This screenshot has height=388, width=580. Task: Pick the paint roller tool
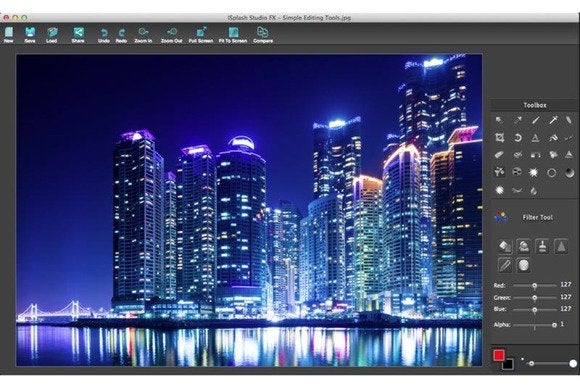553,138
